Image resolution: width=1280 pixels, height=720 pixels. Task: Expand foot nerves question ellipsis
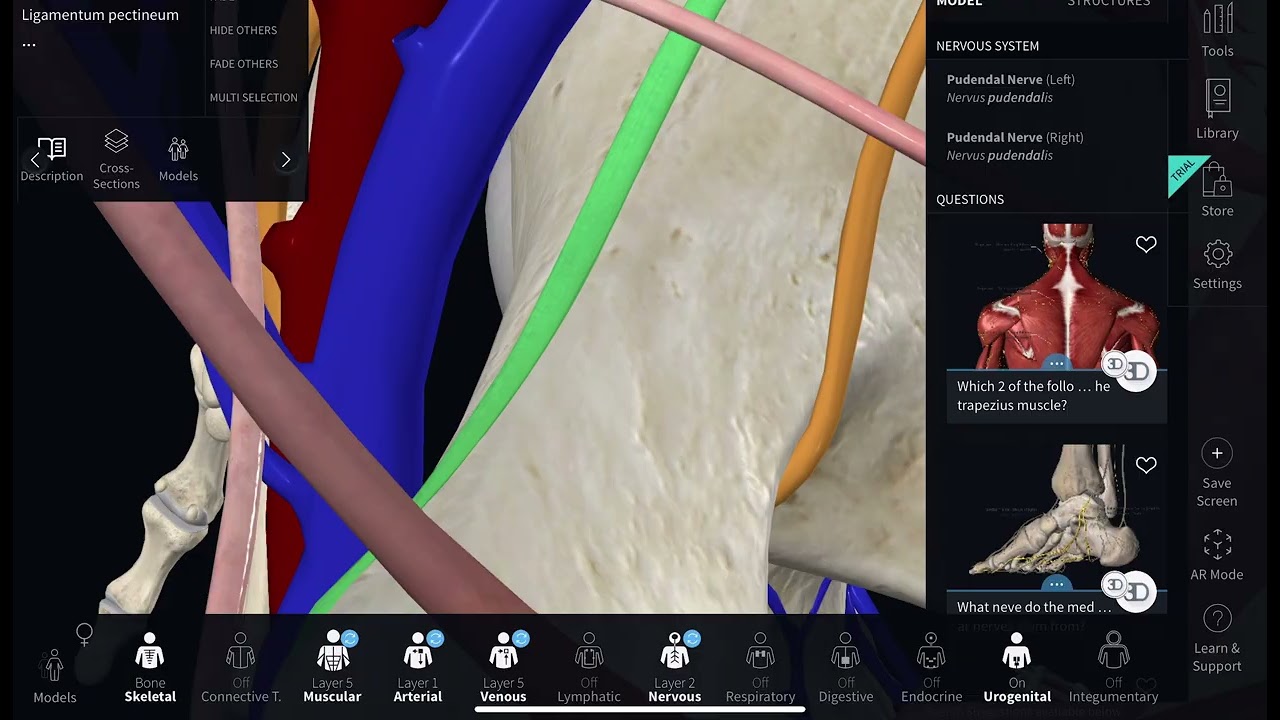[x=1056, y=585]
